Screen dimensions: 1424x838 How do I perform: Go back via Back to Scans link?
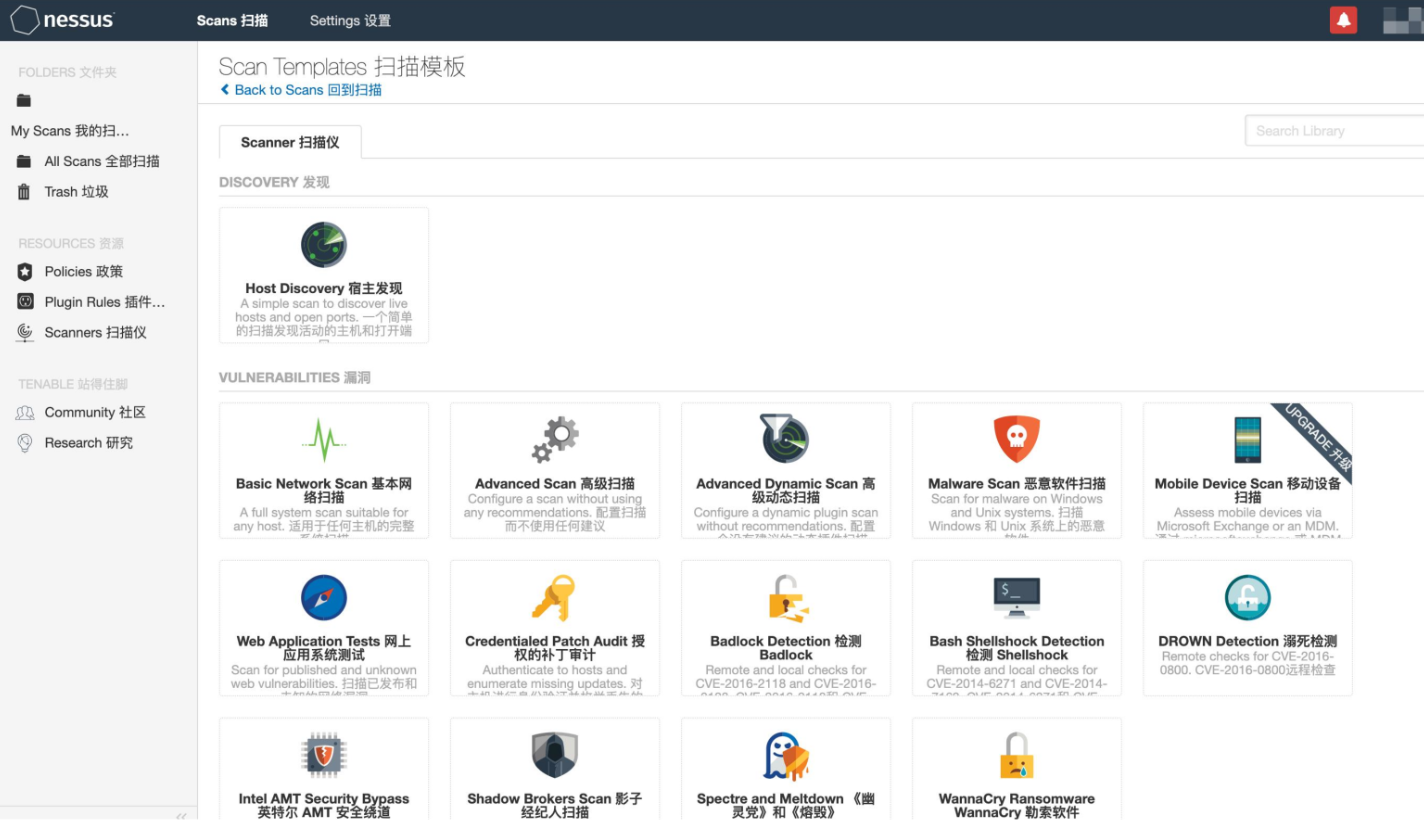(301, 90)
